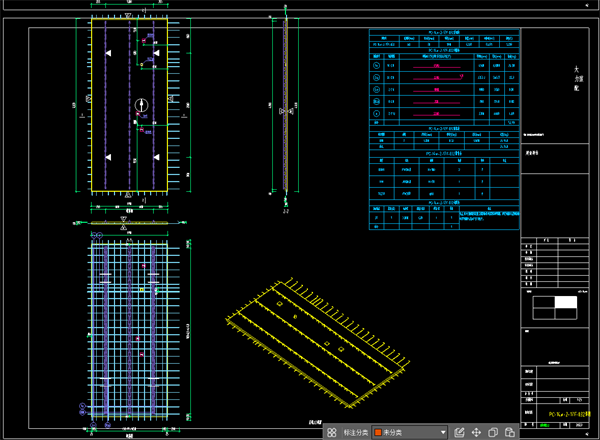The image size is (600, 440).
Task: Click the "大" character in title block
Action: click(576, 69)
